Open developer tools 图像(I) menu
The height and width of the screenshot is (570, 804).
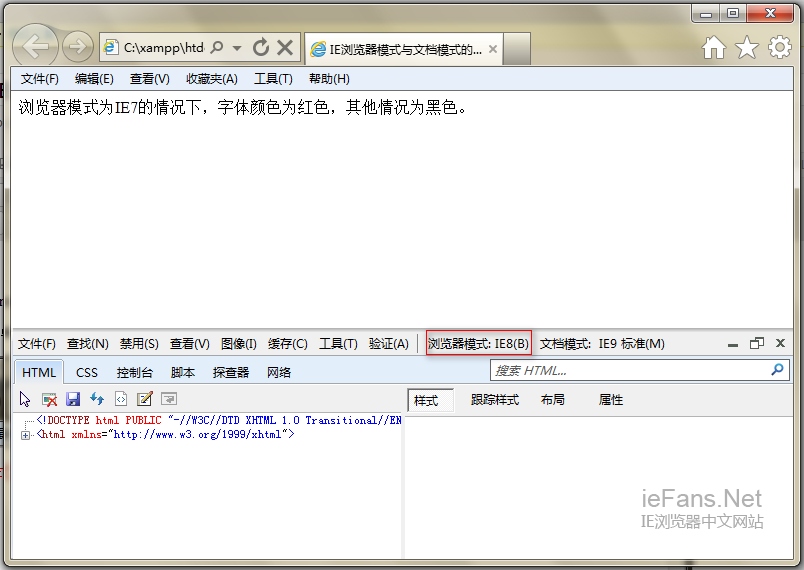(238, 343)
